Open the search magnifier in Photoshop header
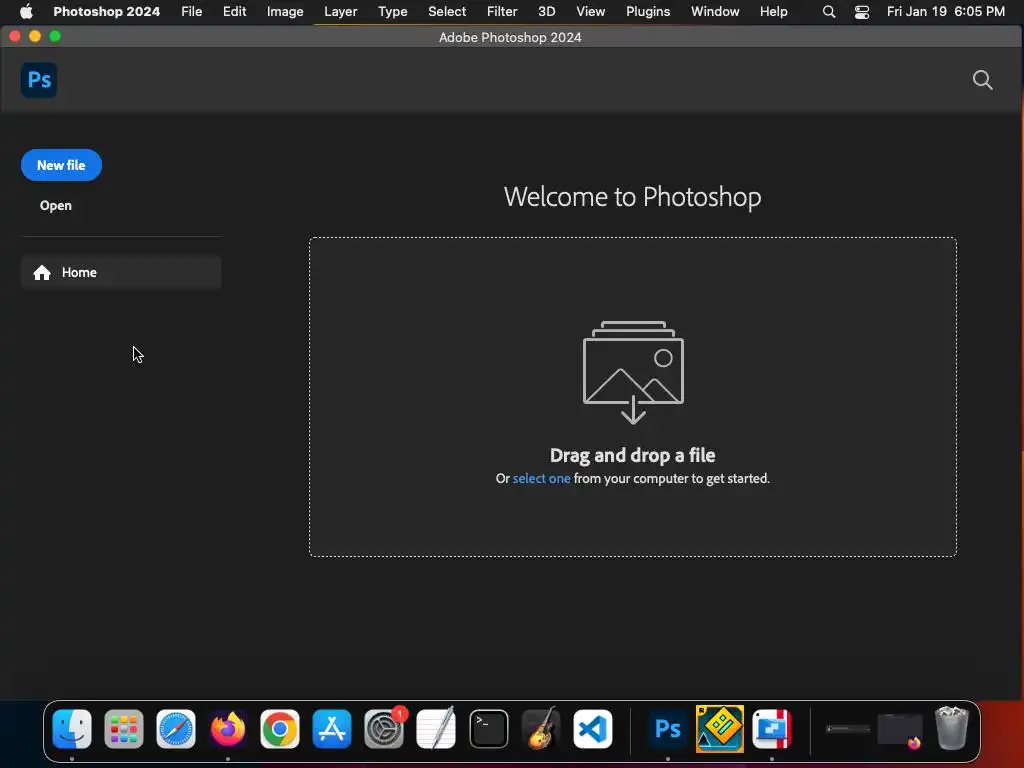The image size is (1024, 768). coord(982,80)
